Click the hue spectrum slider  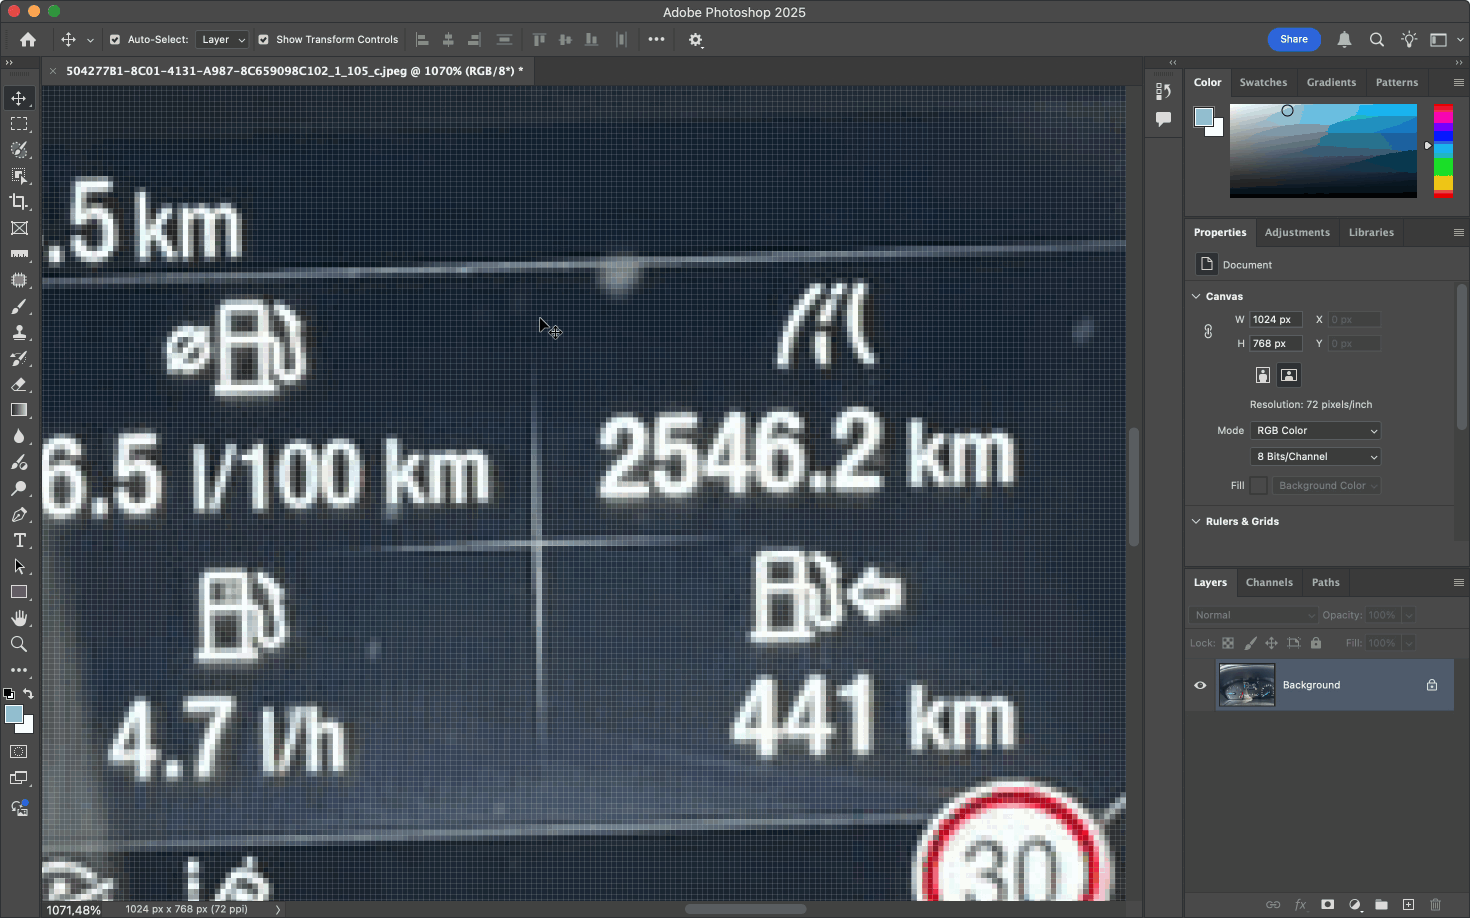[1443, 150]
